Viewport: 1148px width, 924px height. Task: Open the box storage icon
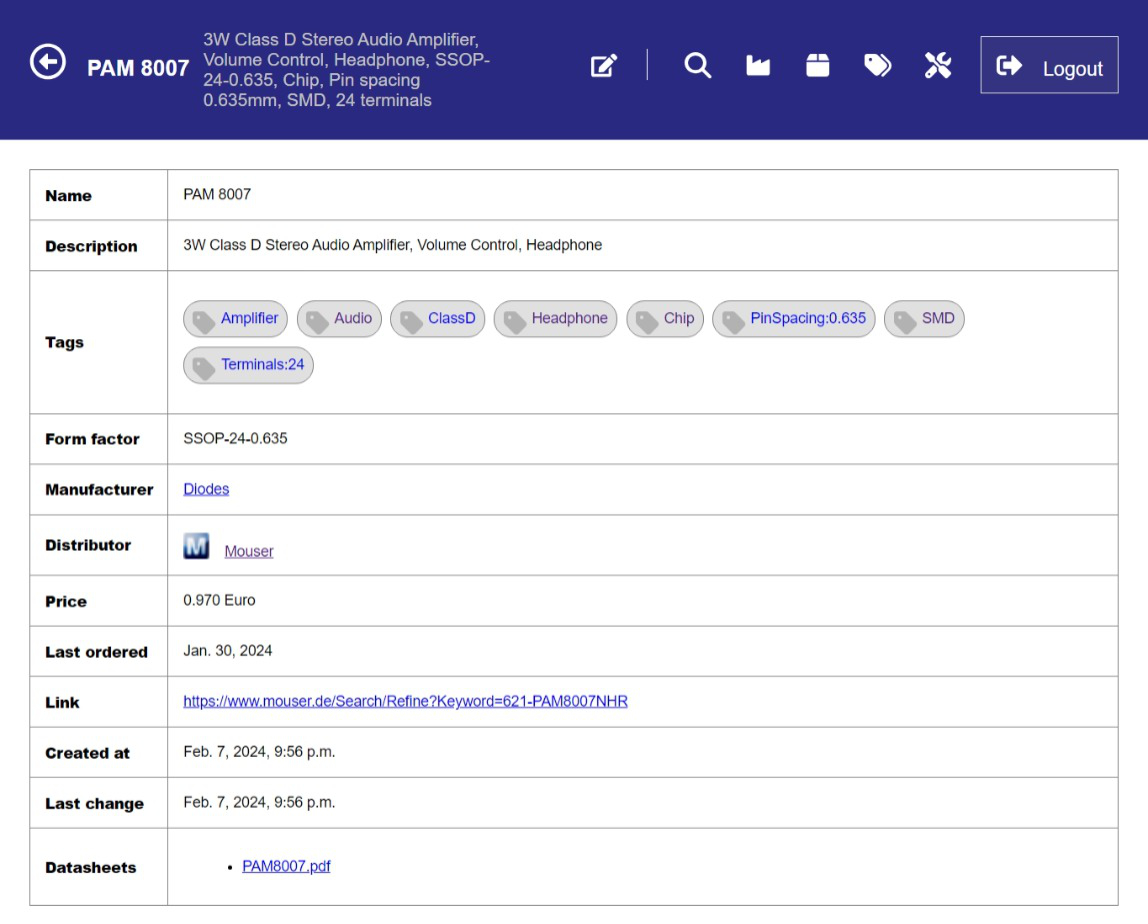pos(818,65)
